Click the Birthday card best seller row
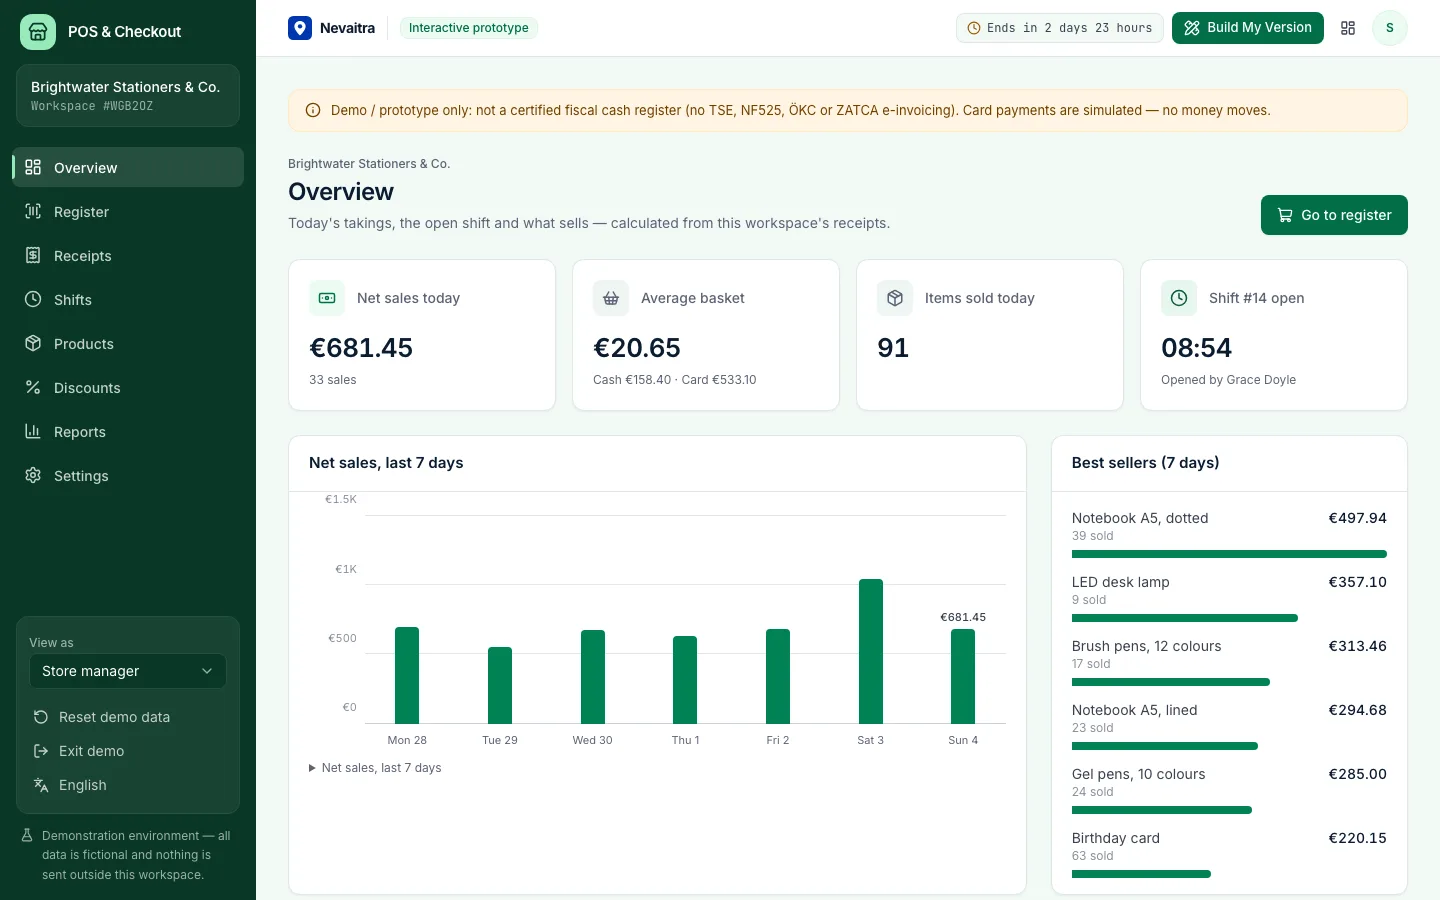The image size is (1440, 900). click(1229, 854)
